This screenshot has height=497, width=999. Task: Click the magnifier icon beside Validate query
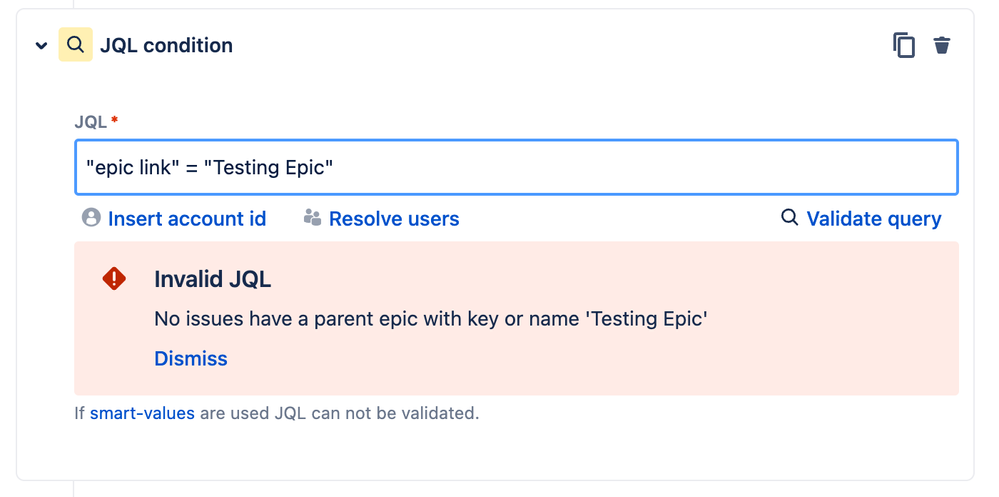tap(789, 218)
